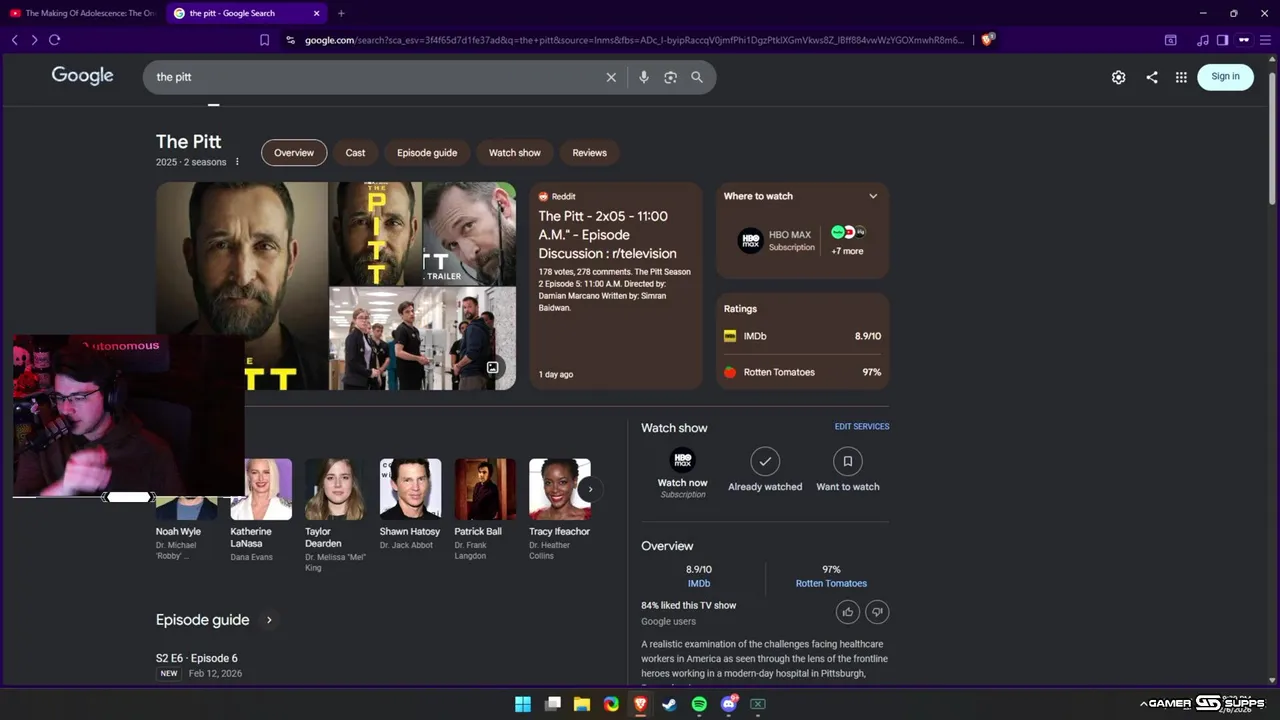Show +7 more streaming services
This screenshot has height=720, width=1280.
coord(847,241)
